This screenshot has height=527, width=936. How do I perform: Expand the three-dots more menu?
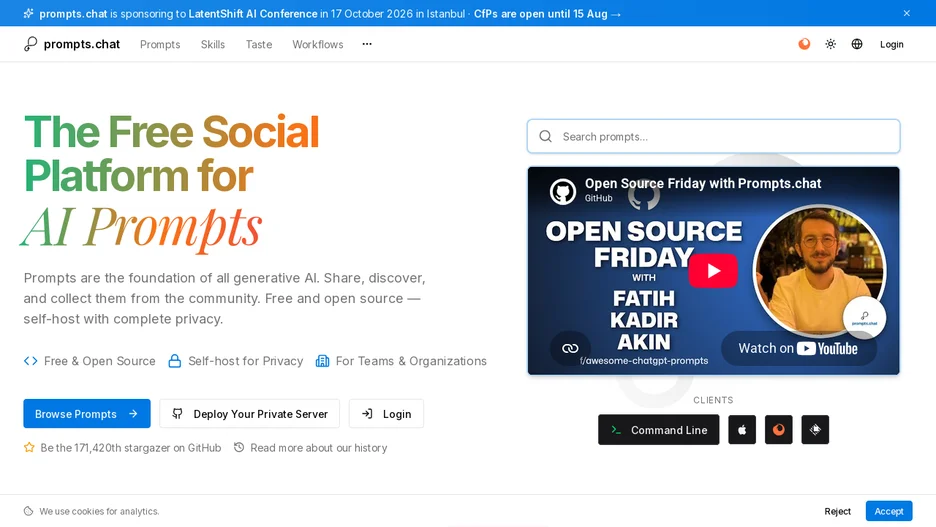point(367,44)
